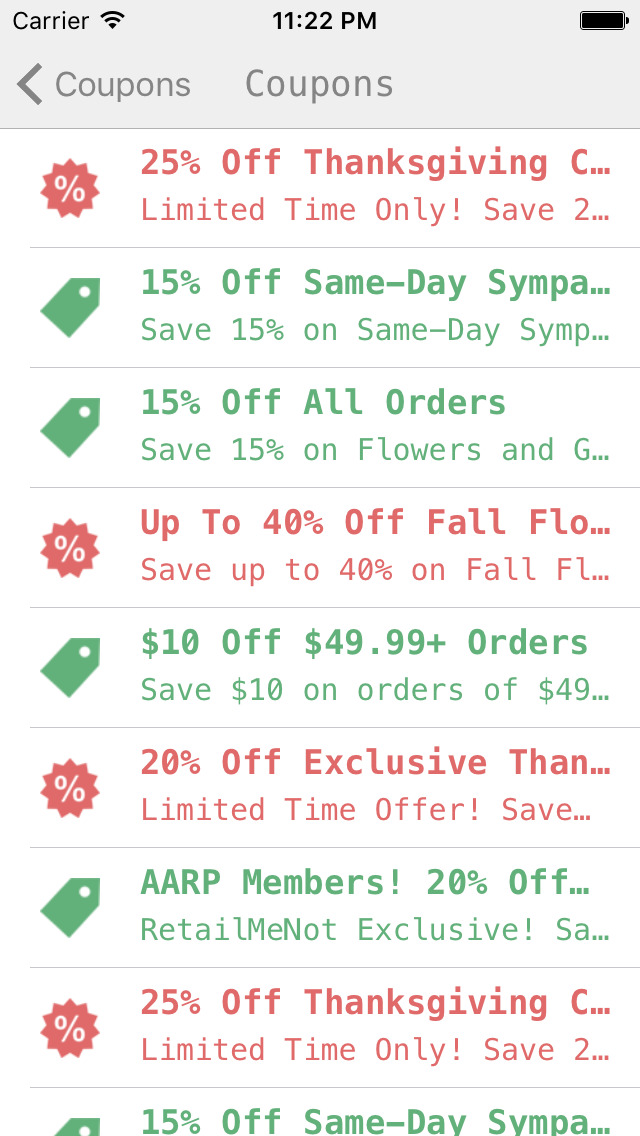
Task: Tap the Coupons screen title
Action: click(x=318, y=84)
